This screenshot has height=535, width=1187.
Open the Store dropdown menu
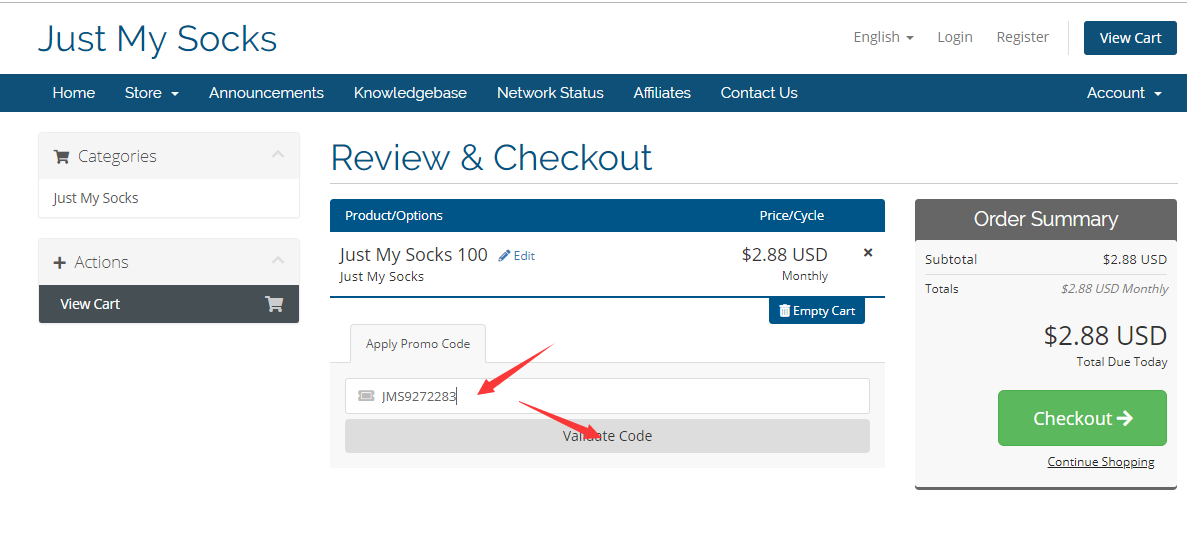coord(151,93)
